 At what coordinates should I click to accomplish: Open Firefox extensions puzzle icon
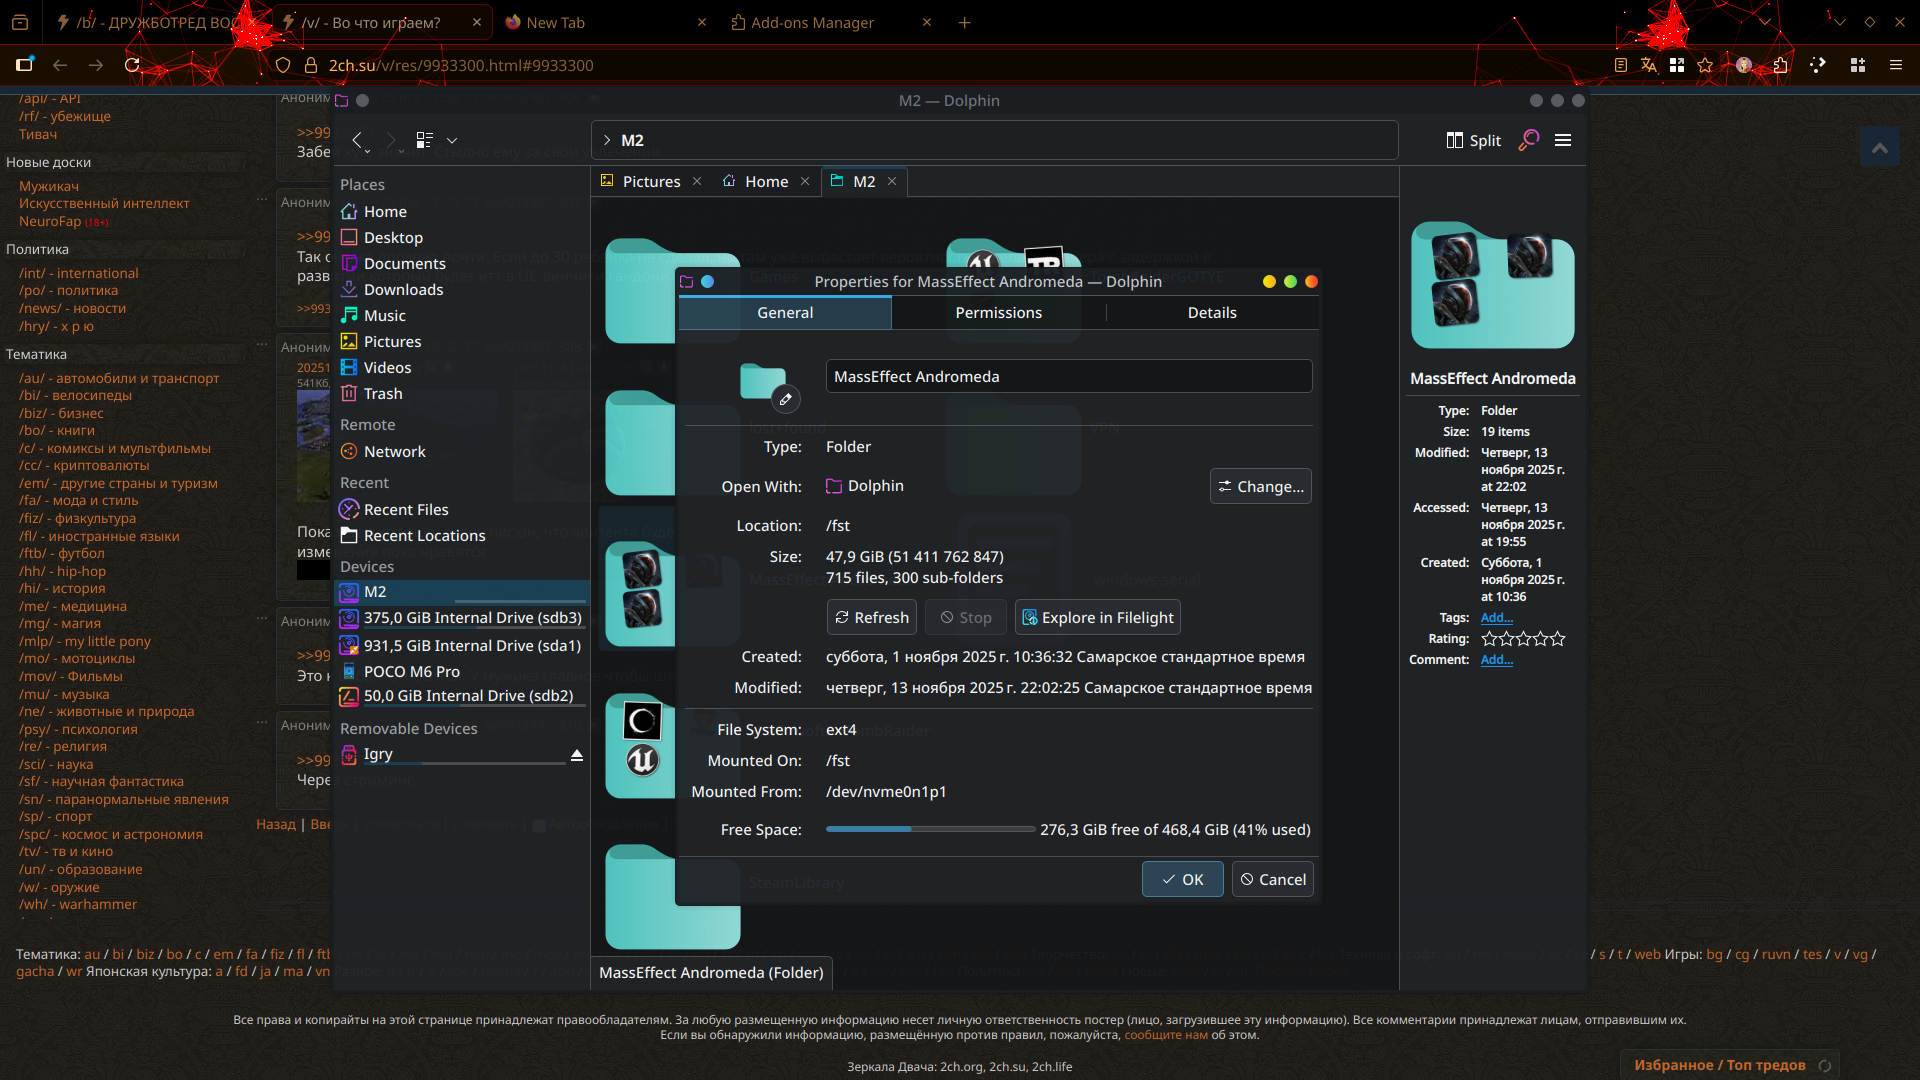coord(1781,65)
